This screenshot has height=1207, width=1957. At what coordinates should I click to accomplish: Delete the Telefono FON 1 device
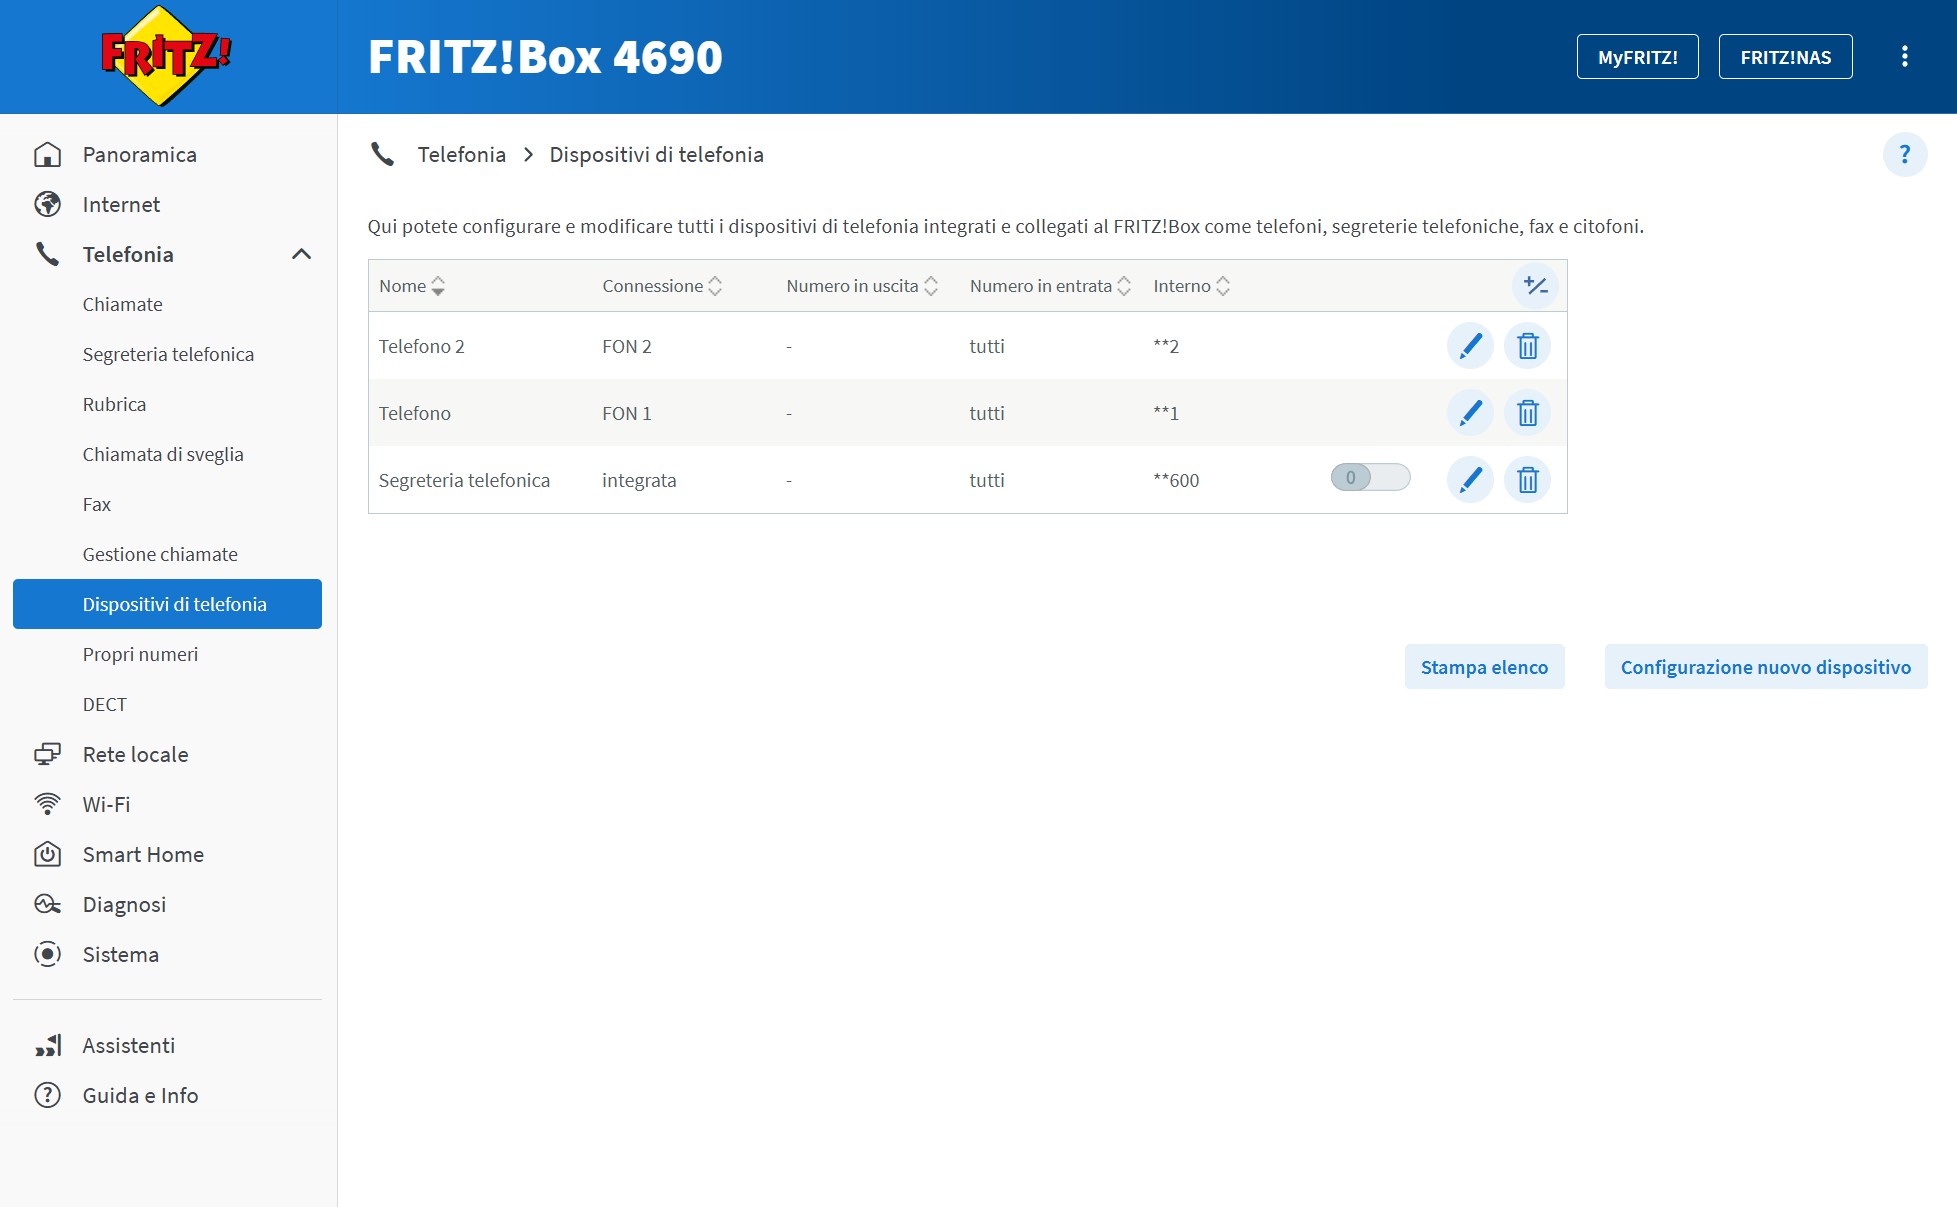click(1527, 413)
